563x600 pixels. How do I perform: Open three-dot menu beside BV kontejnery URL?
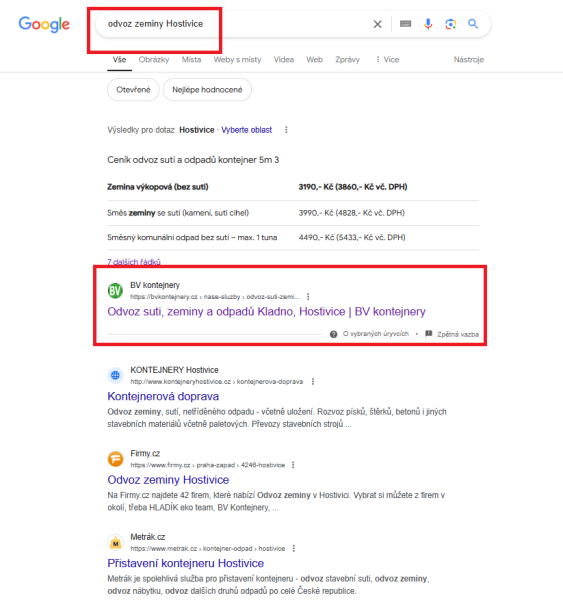point(308,297)
